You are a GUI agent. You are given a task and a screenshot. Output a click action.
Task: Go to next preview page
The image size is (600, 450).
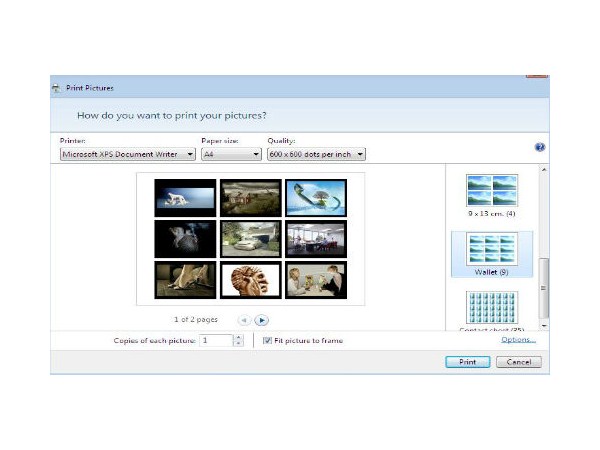(x=261, y=320)
